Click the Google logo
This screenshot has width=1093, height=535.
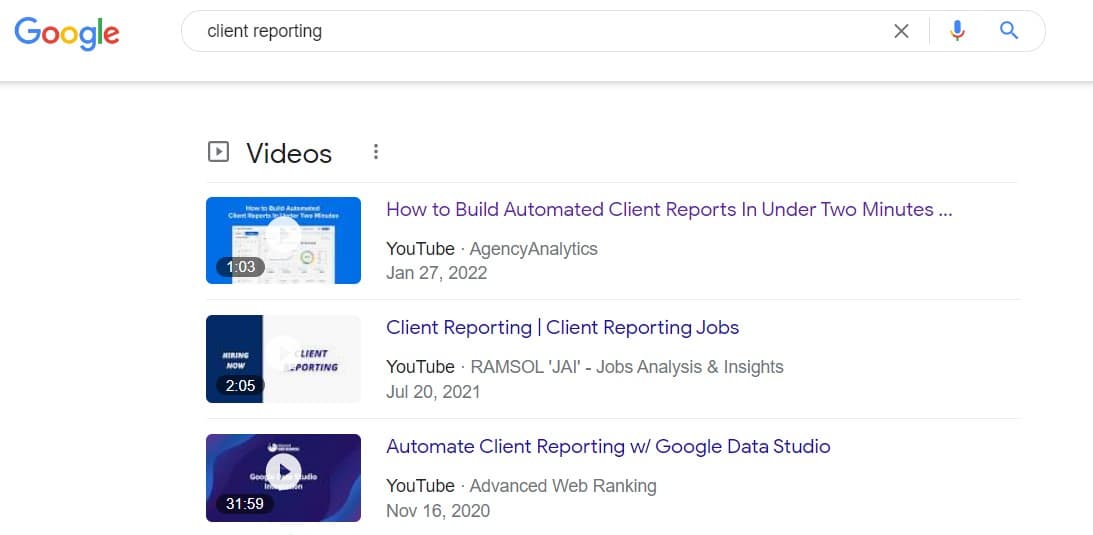67,33
